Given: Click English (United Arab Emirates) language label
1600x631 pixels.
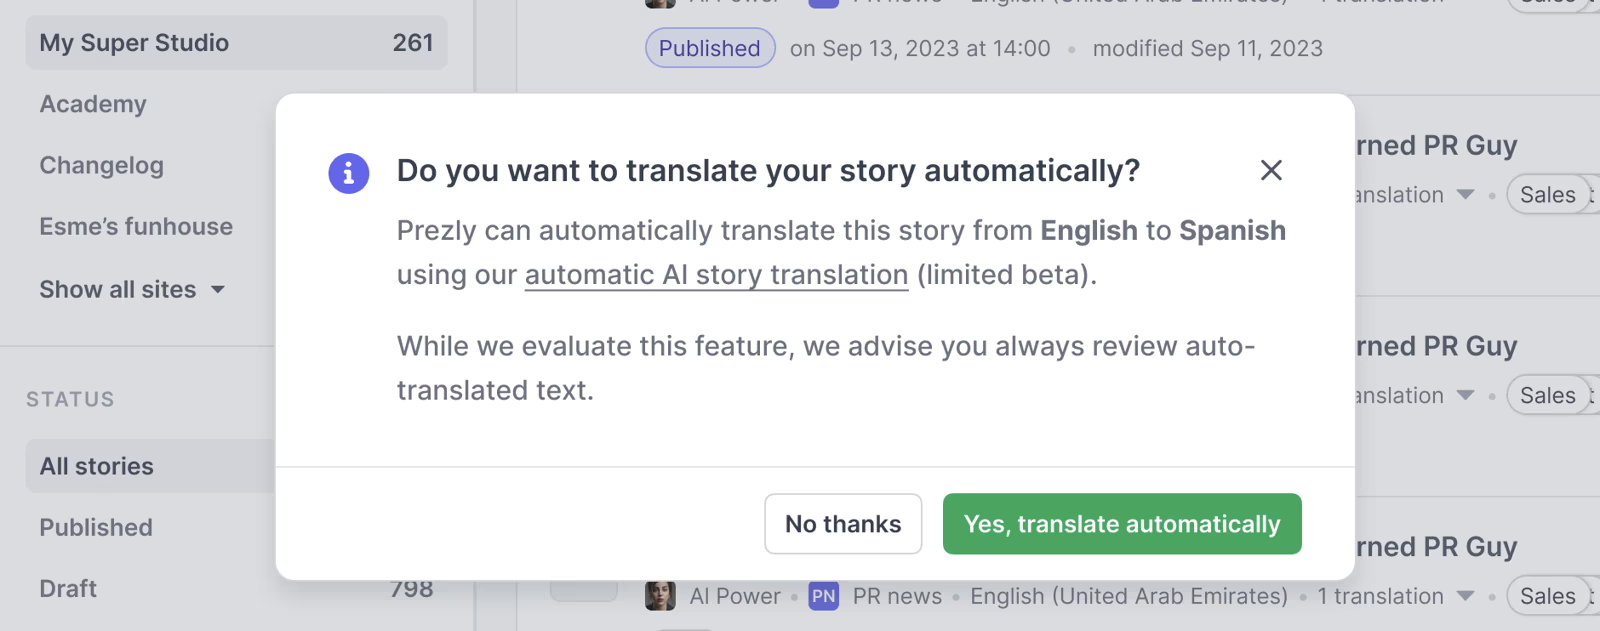Looking at the screenshot, I should tap(1129, 596).
